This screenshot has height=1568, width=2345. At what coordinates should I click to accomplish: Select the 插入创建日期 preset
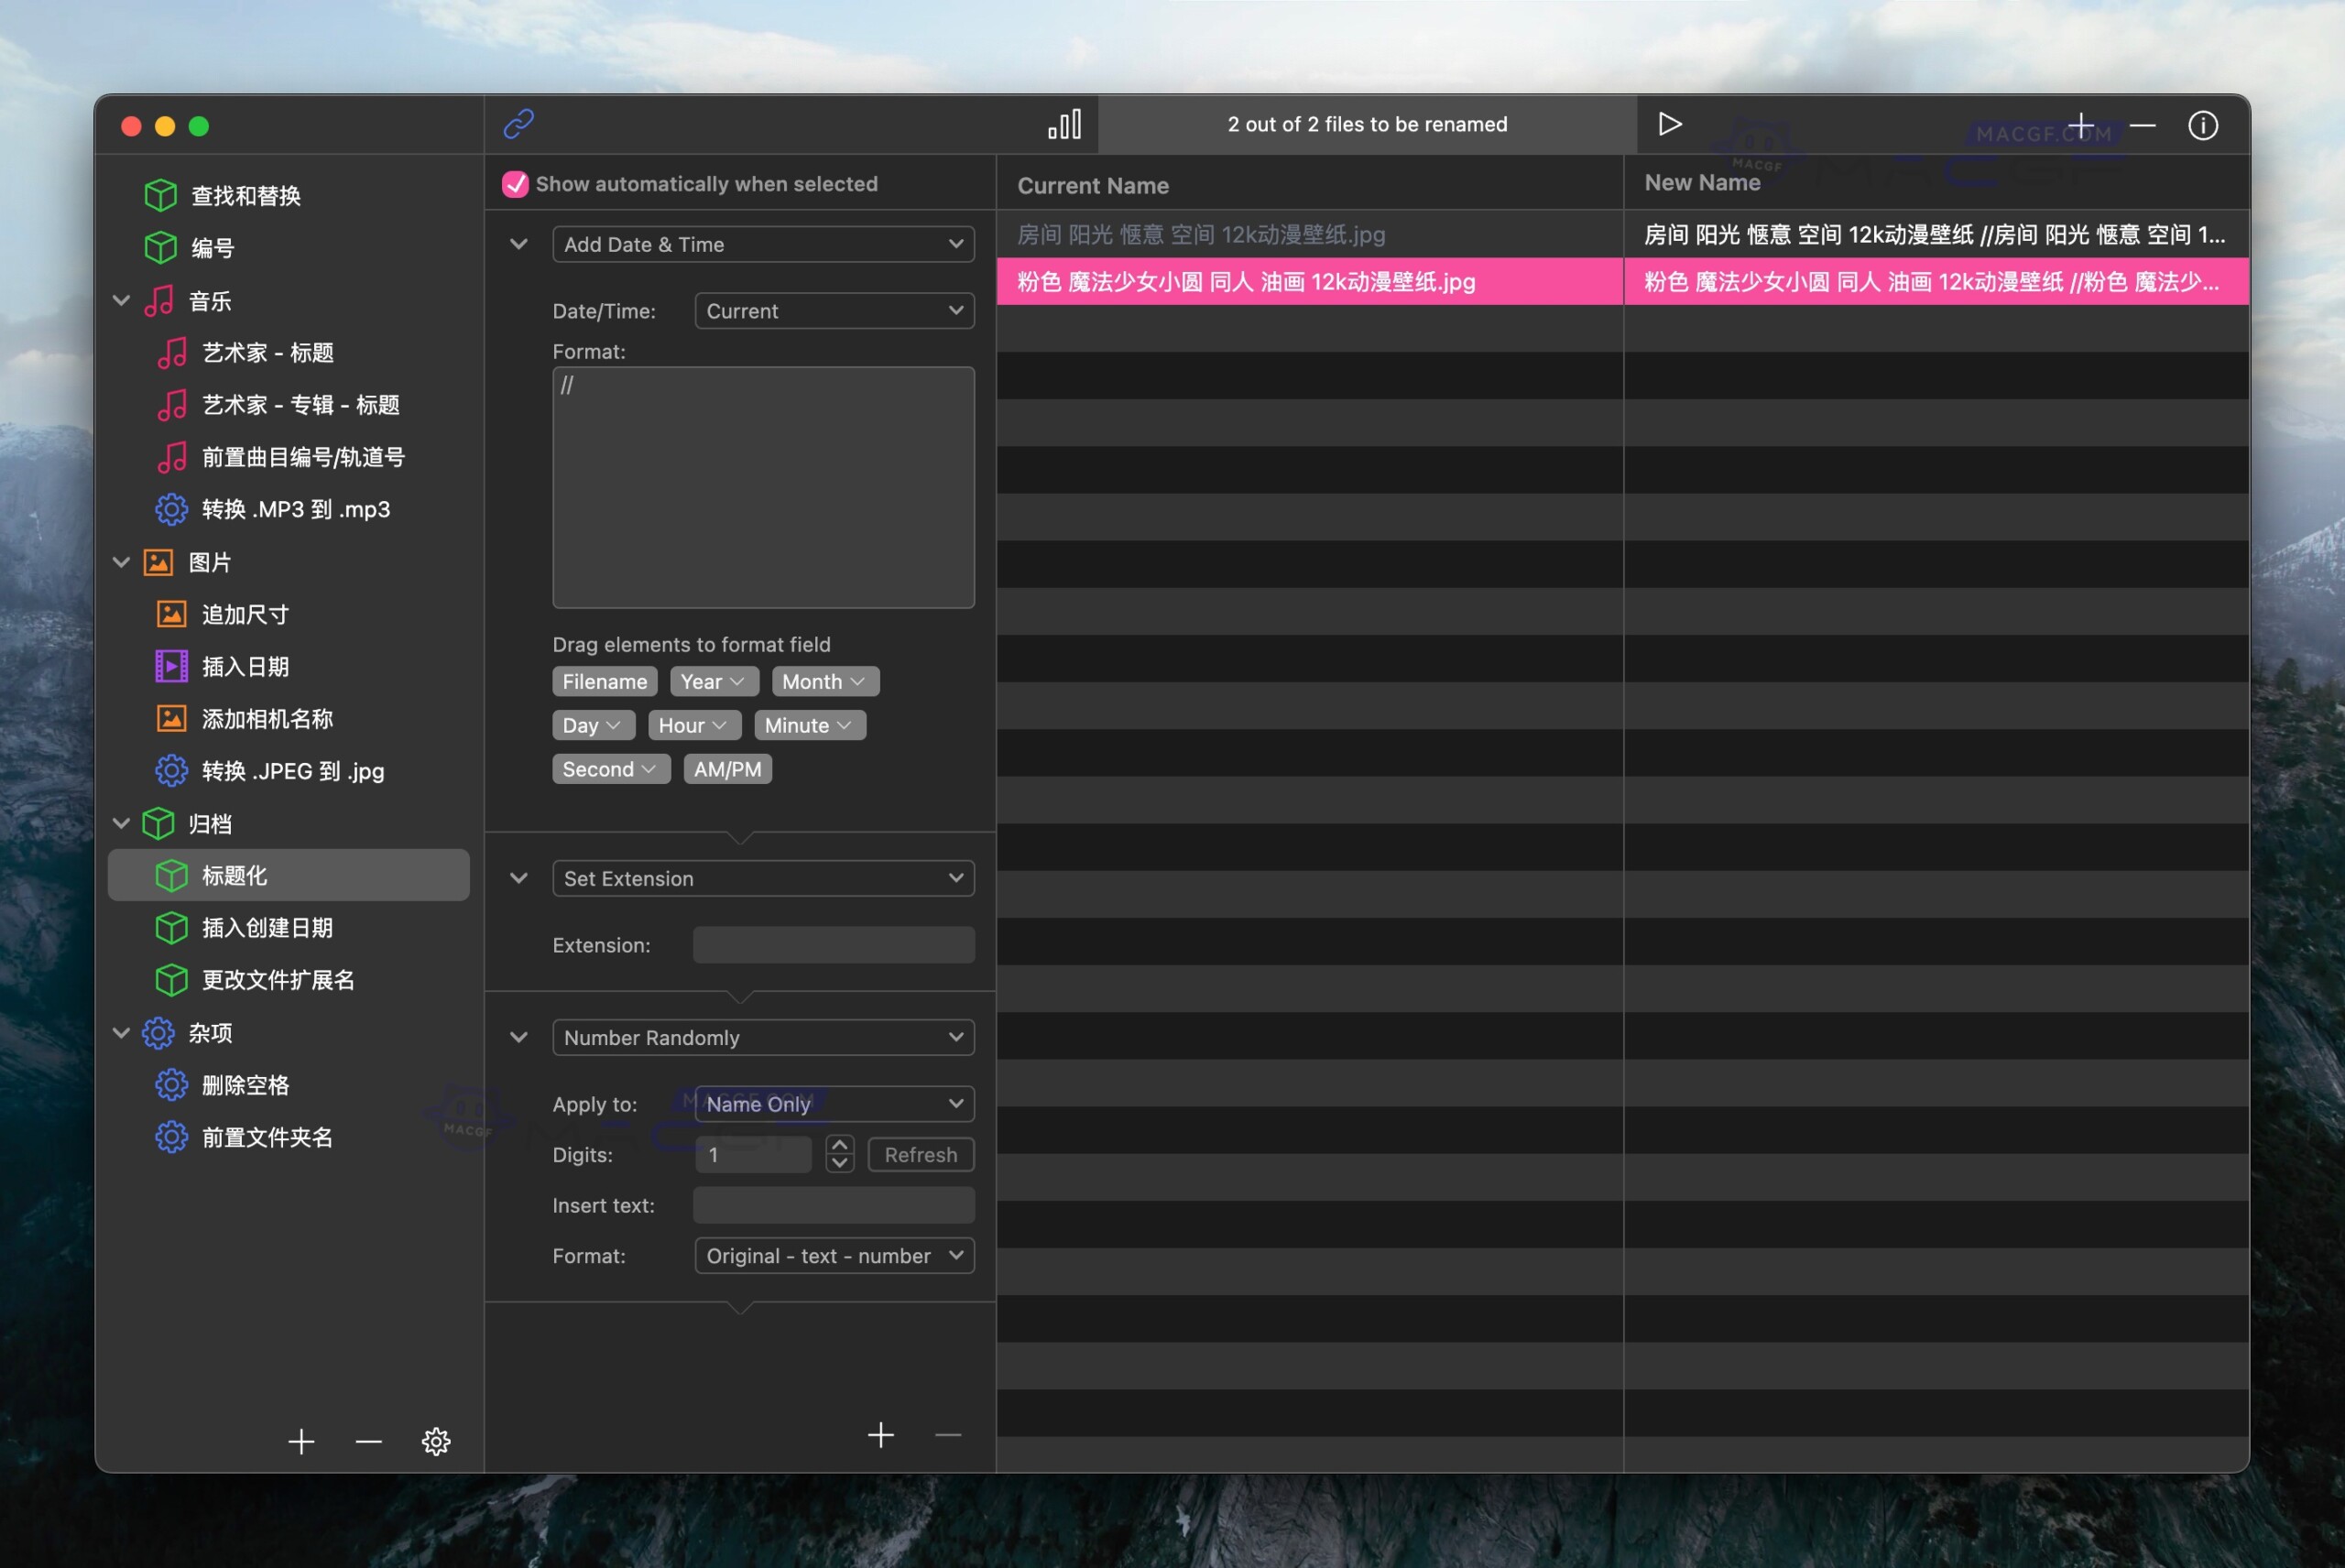(x=267, y=928)
